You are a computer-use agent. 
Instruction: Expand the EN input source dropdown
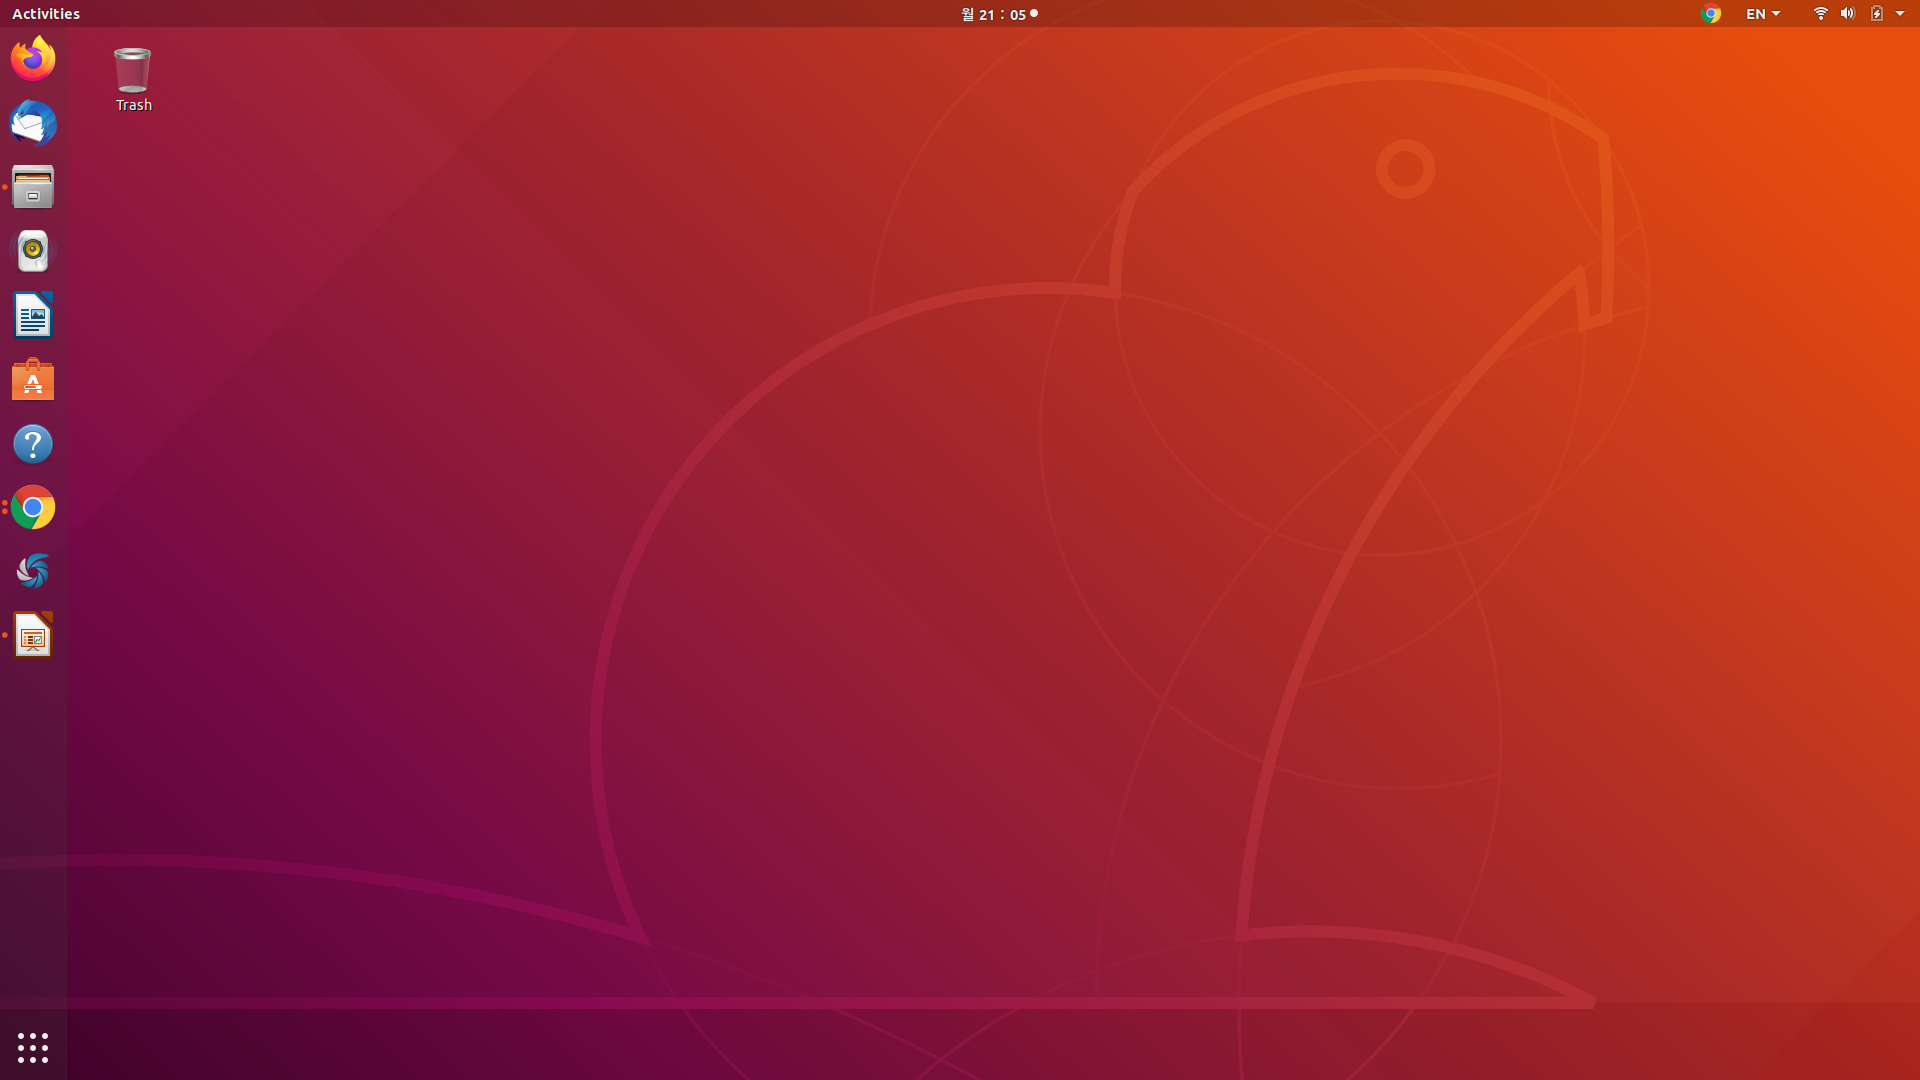[1763, 14]
